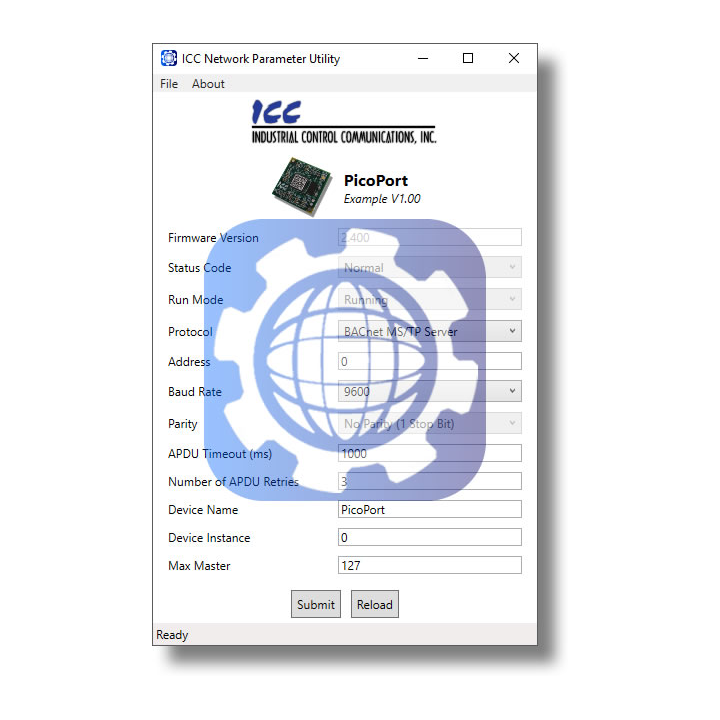Viewport: 720px width, 720px height.
Task: Focus the Number of APDU Retries field
Action: point(429,481)
